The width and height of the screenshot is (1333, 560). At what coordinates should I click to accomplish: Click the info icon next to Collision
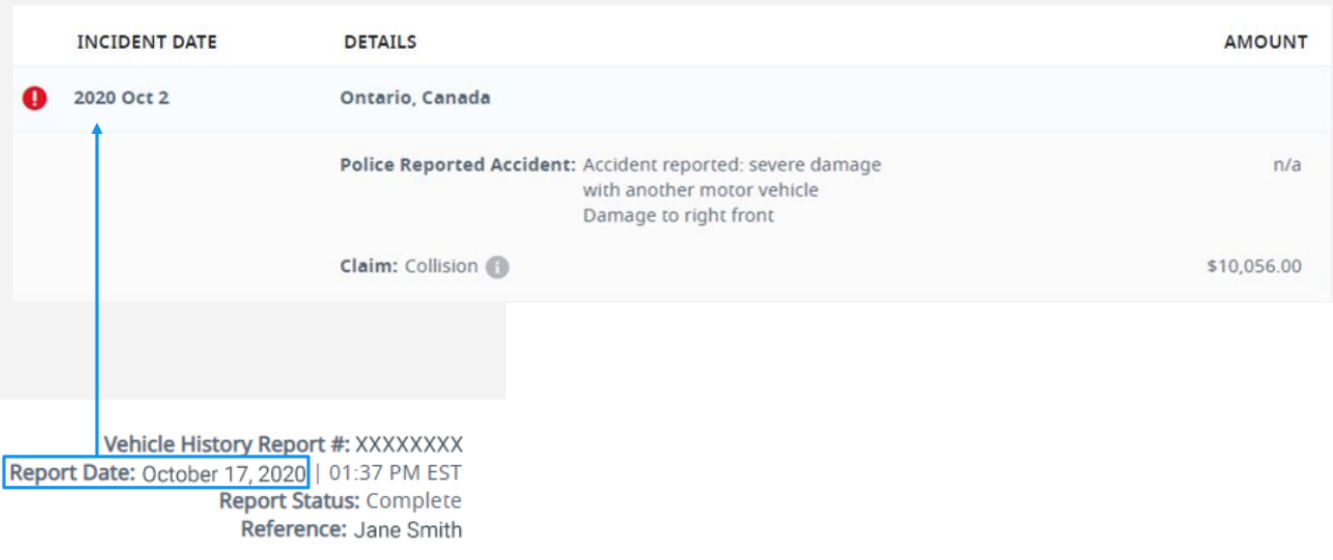pyautogui.click(x=498, y=267)
